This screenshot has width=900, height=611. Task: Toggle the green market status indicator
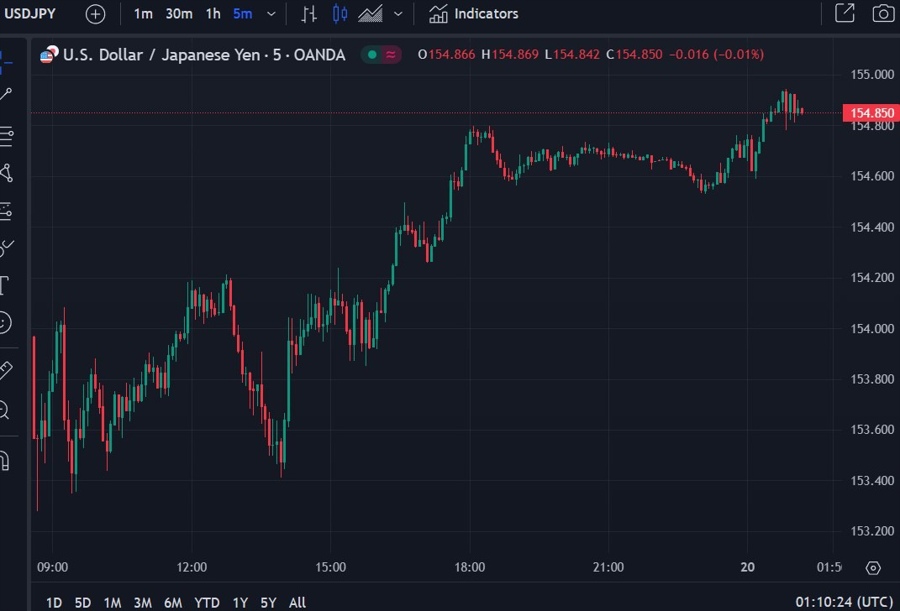click(372, 55)
